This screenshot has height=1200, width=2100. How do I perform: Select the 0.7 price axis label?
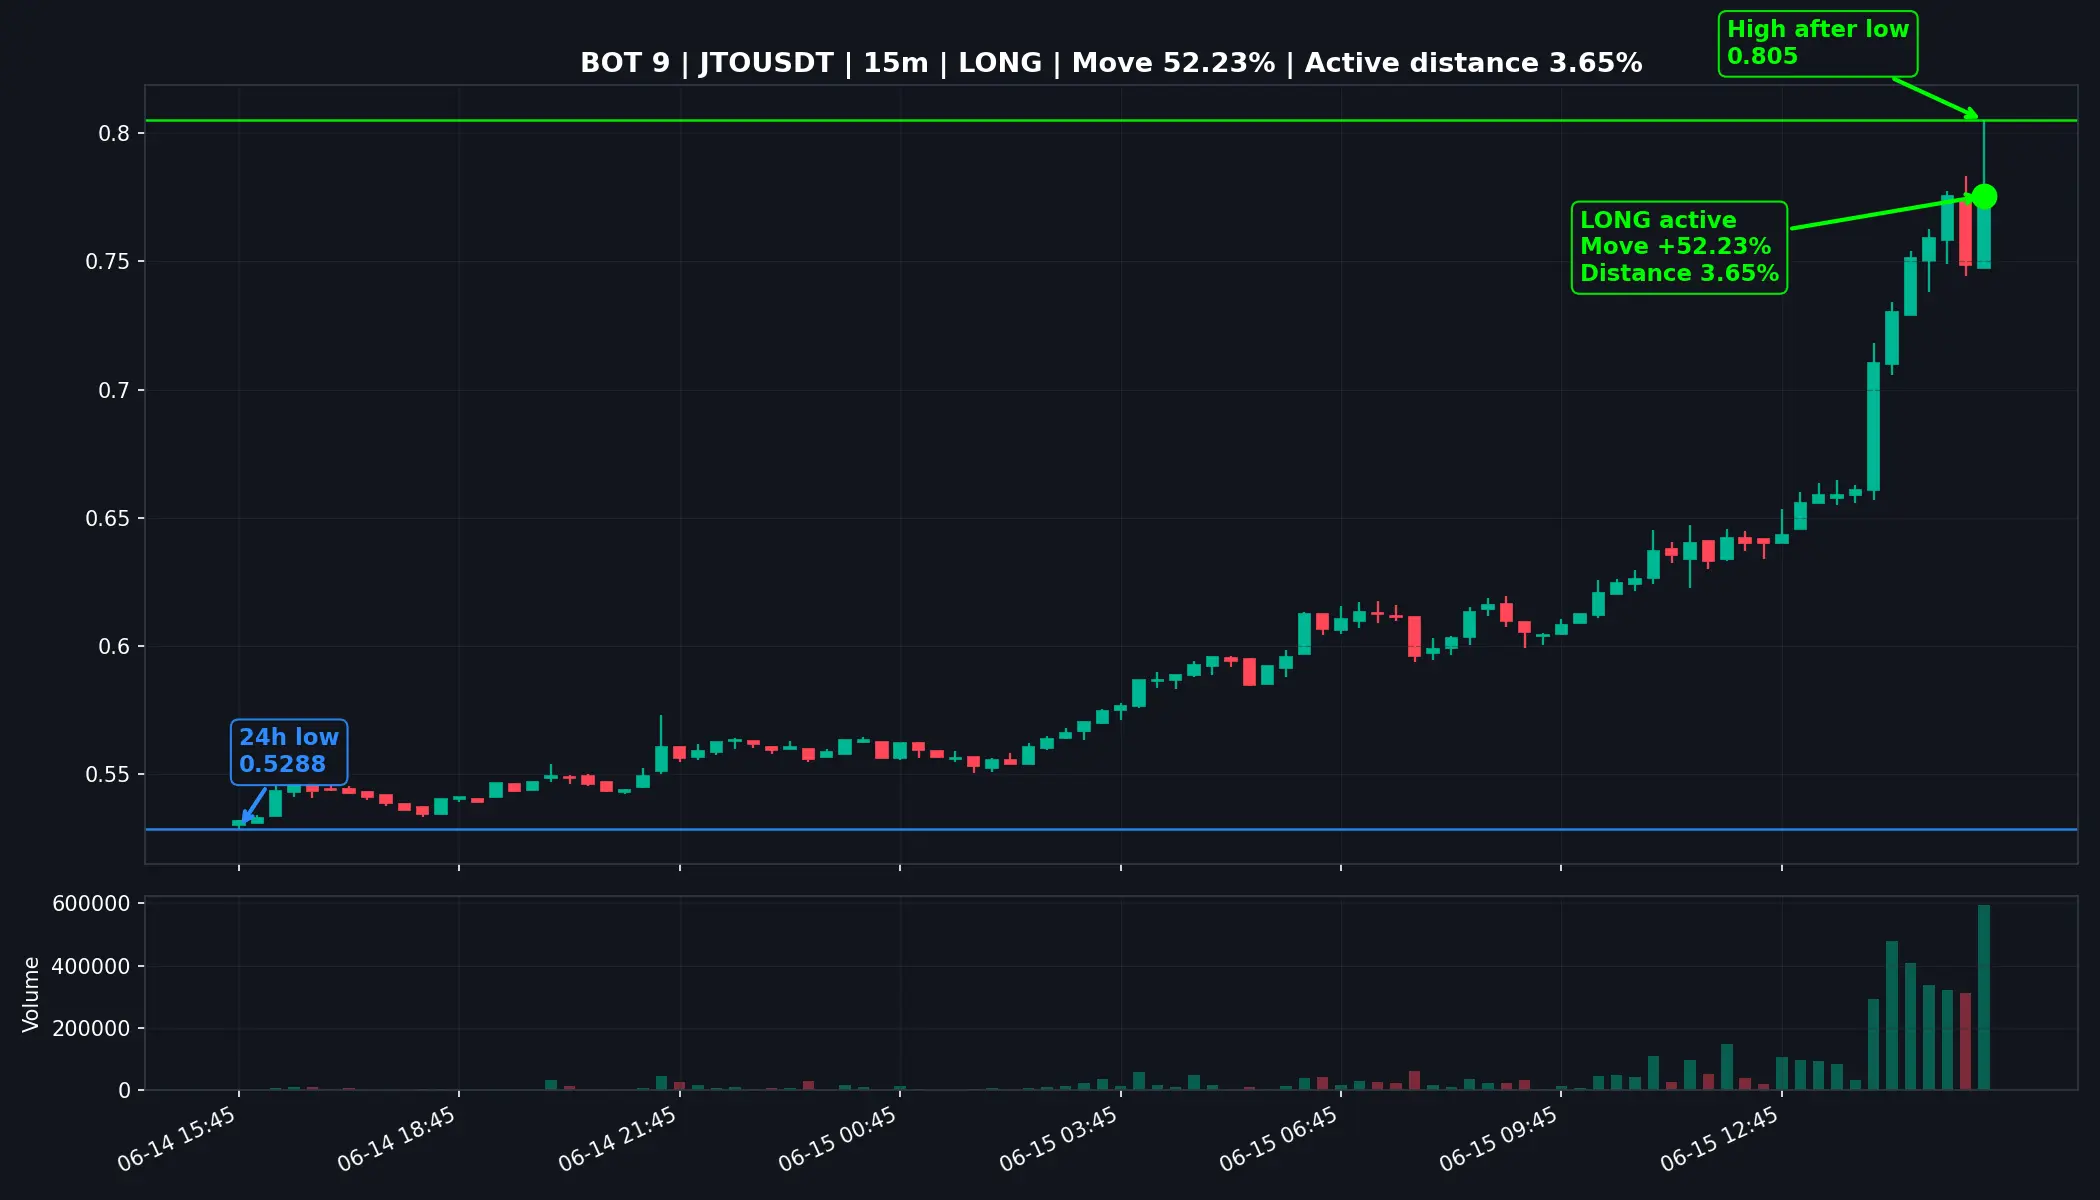(x=114, y=391)
